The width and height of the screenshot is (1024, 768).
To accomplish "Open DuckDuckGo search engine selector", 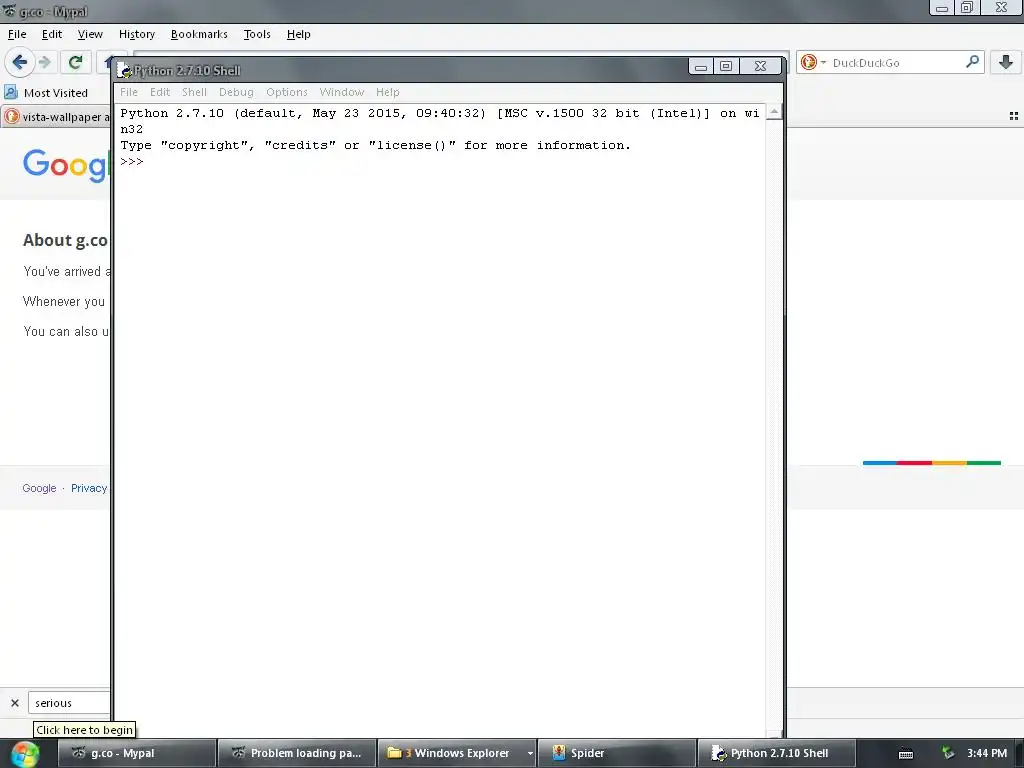I will 813,62.
